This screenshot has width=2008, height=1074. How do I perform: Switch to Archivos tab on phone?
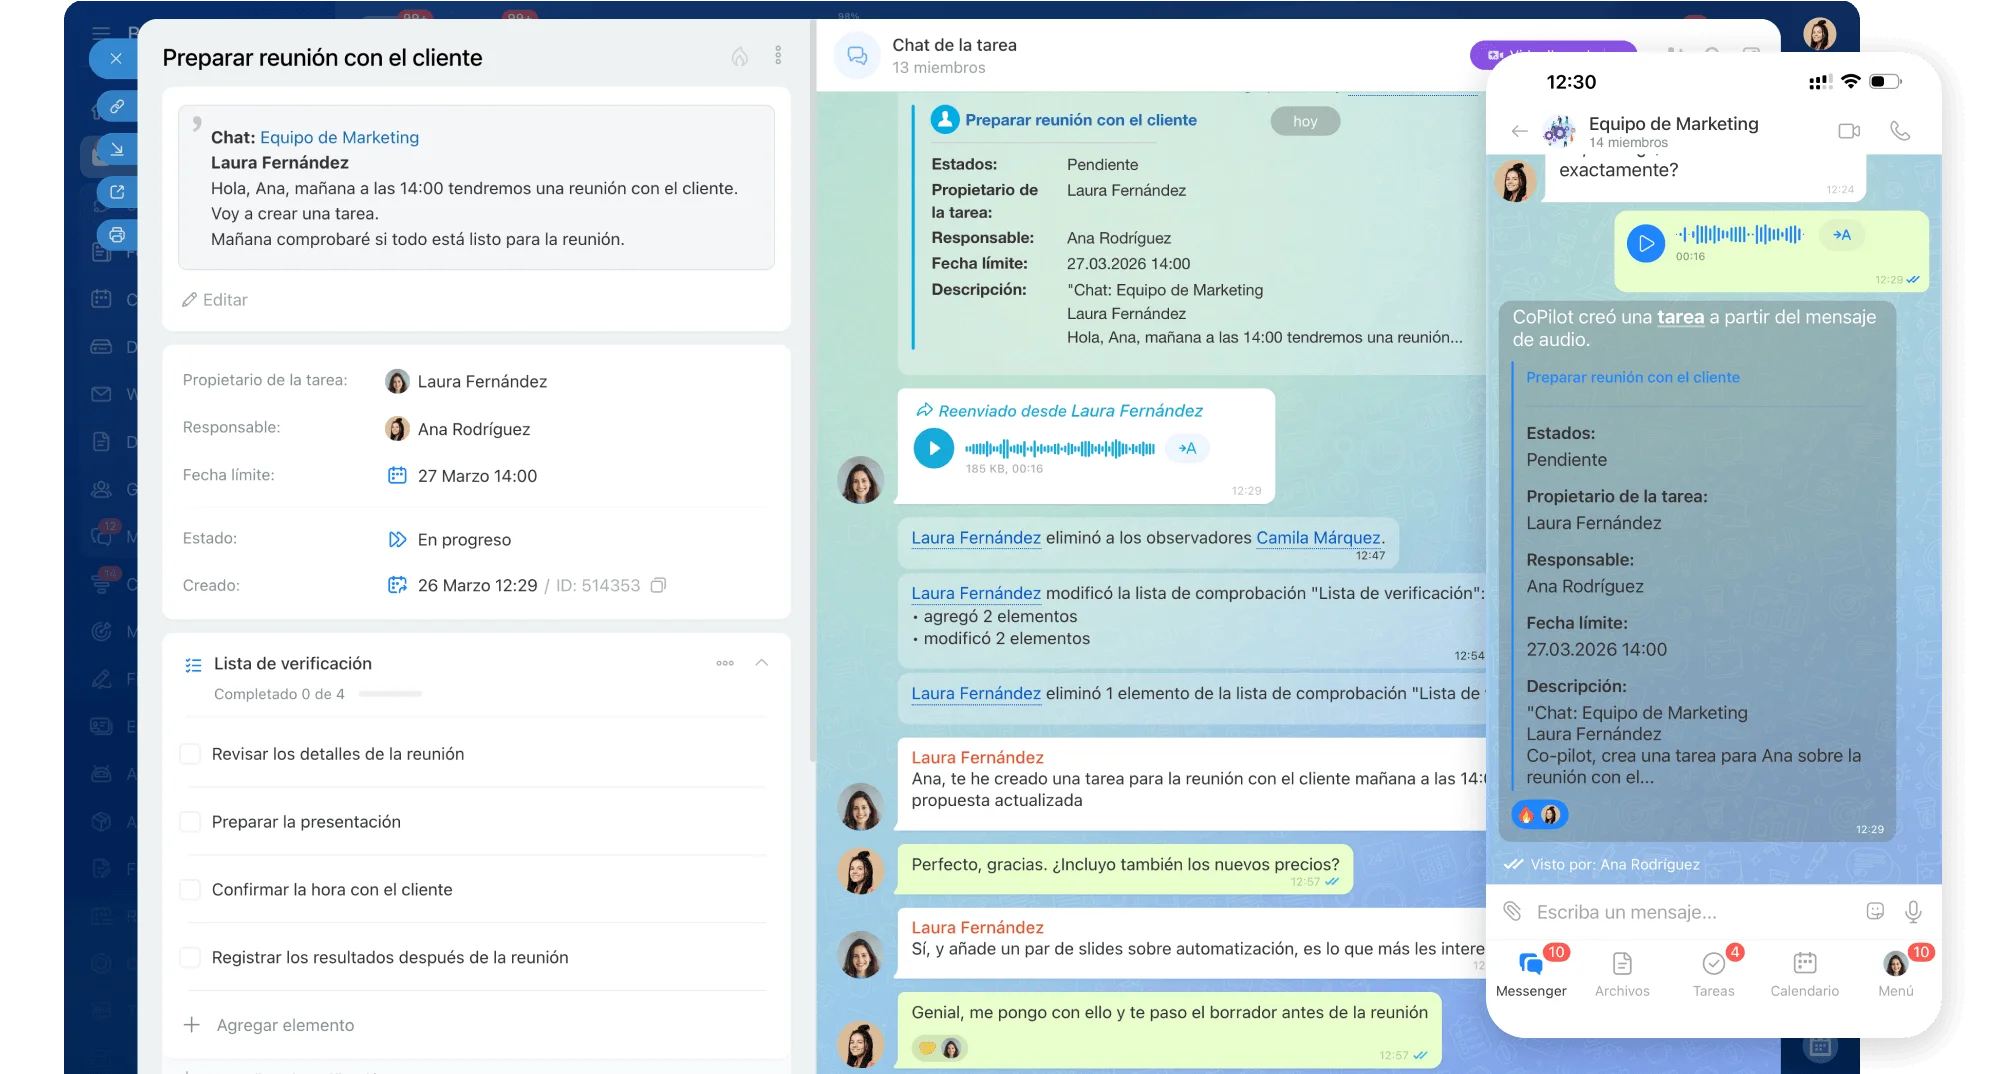point(1622,974)
